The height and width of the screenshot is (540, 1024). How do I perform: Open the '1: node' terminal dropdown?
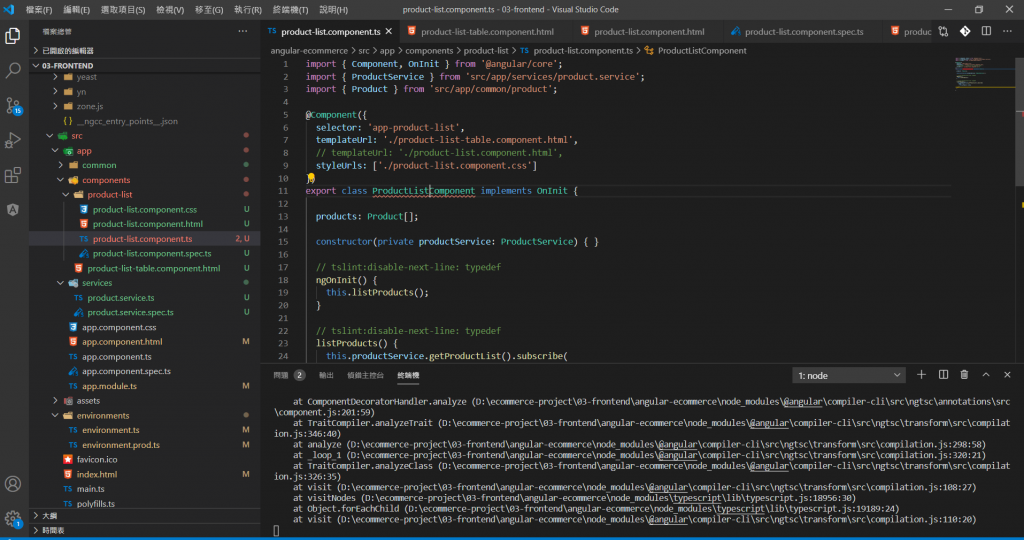click(x=848, y=375)
